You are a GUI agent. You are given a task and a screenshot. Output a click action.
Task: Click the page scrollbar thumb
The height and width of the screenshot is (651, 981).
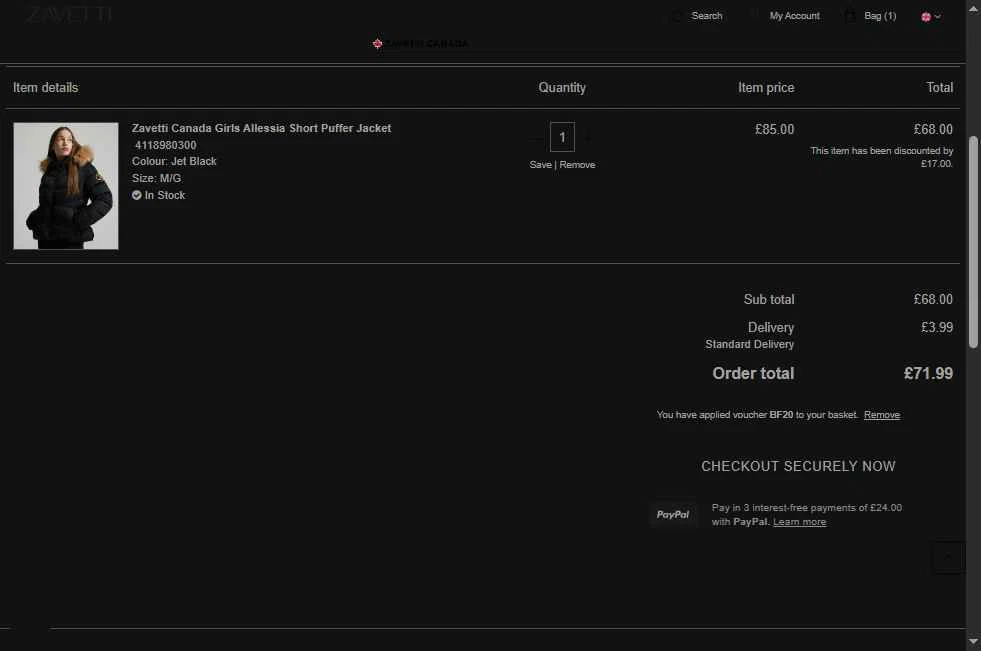[973, 241]
